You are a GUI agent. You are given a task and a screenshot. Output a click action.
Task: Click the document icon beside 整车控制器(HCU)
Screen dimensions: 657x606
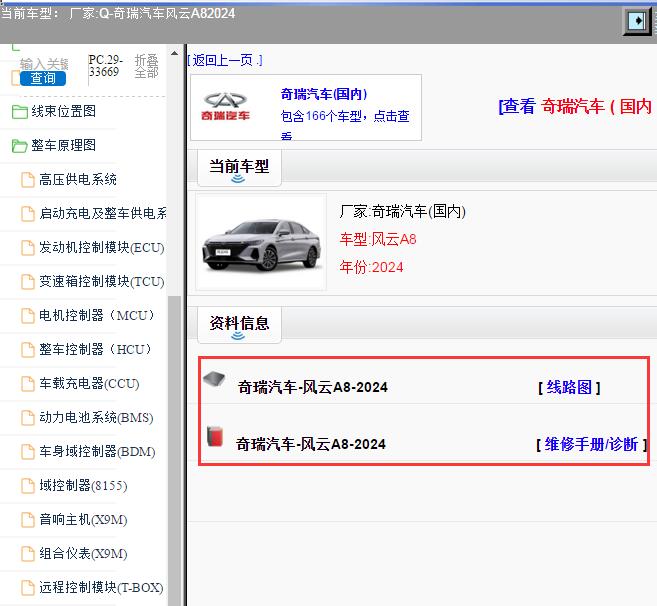pyautogui.click(x=28, y=350)
